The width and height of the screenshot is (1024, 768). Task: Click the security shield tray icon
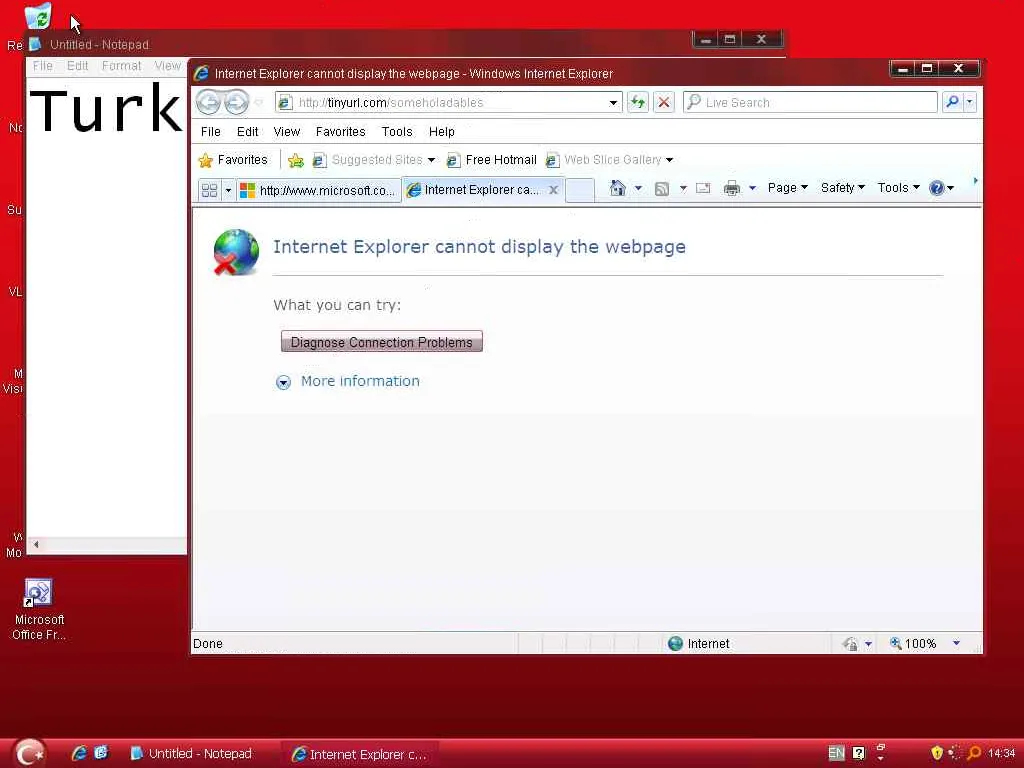coord(936,753)
